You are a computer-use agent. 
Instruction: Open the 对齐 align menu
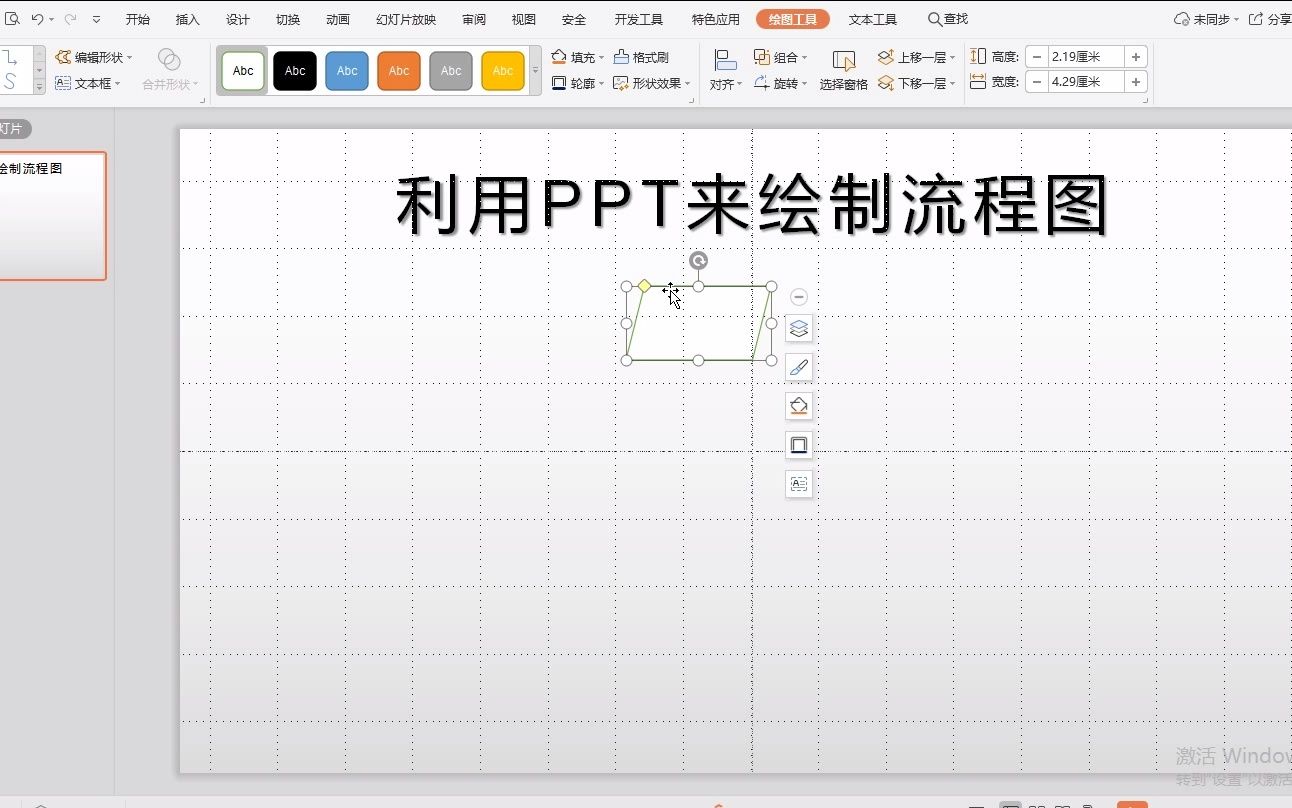tap(726, 70)
